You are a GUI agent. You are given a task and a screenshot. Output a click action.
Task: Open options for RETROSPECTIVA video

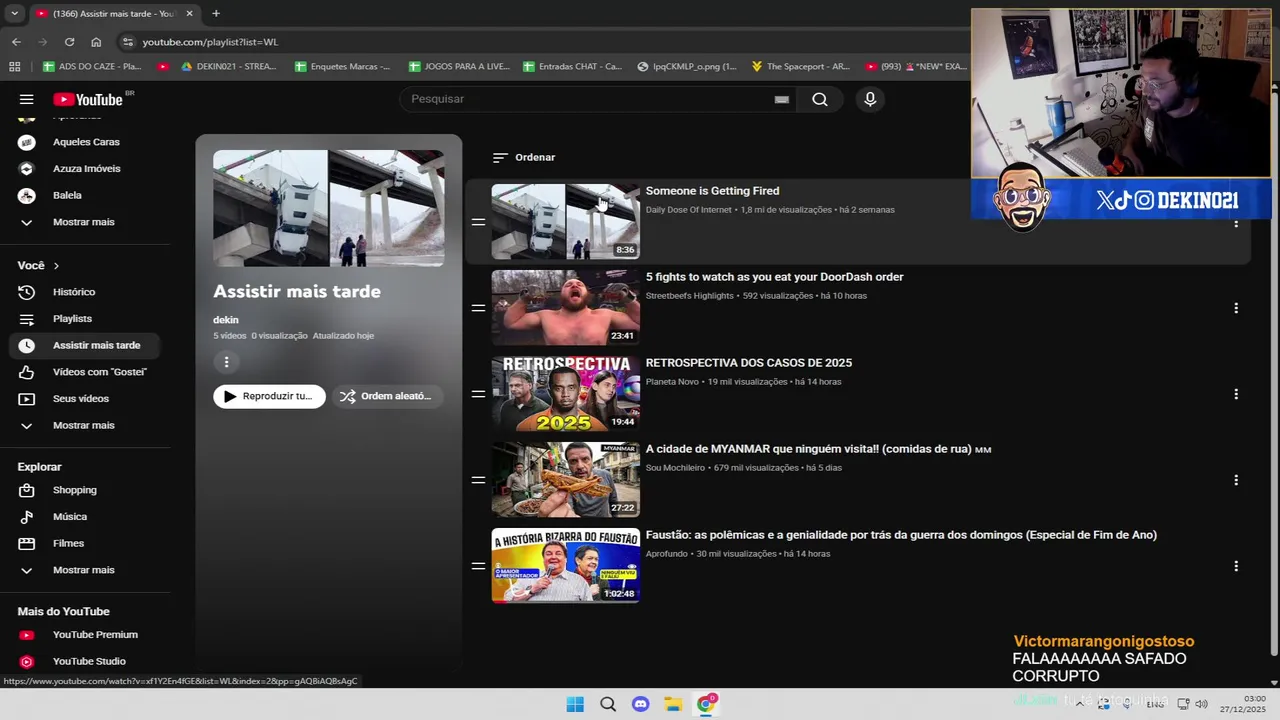pos(1236,394)
